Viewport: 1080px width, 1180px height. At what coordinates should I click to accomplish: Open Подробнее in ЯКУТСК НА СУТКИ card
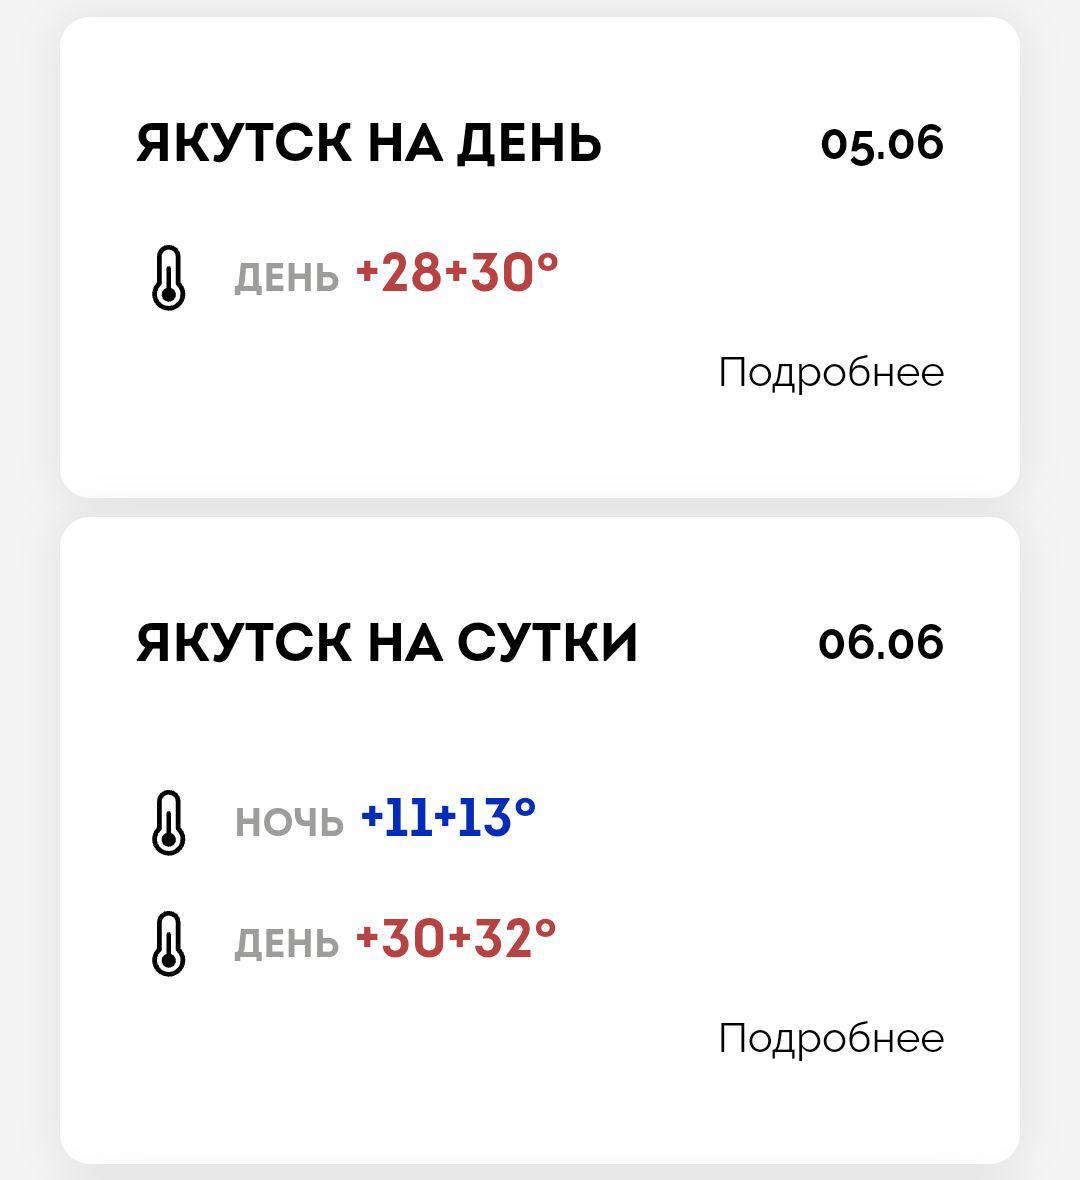pos(831,1038)
